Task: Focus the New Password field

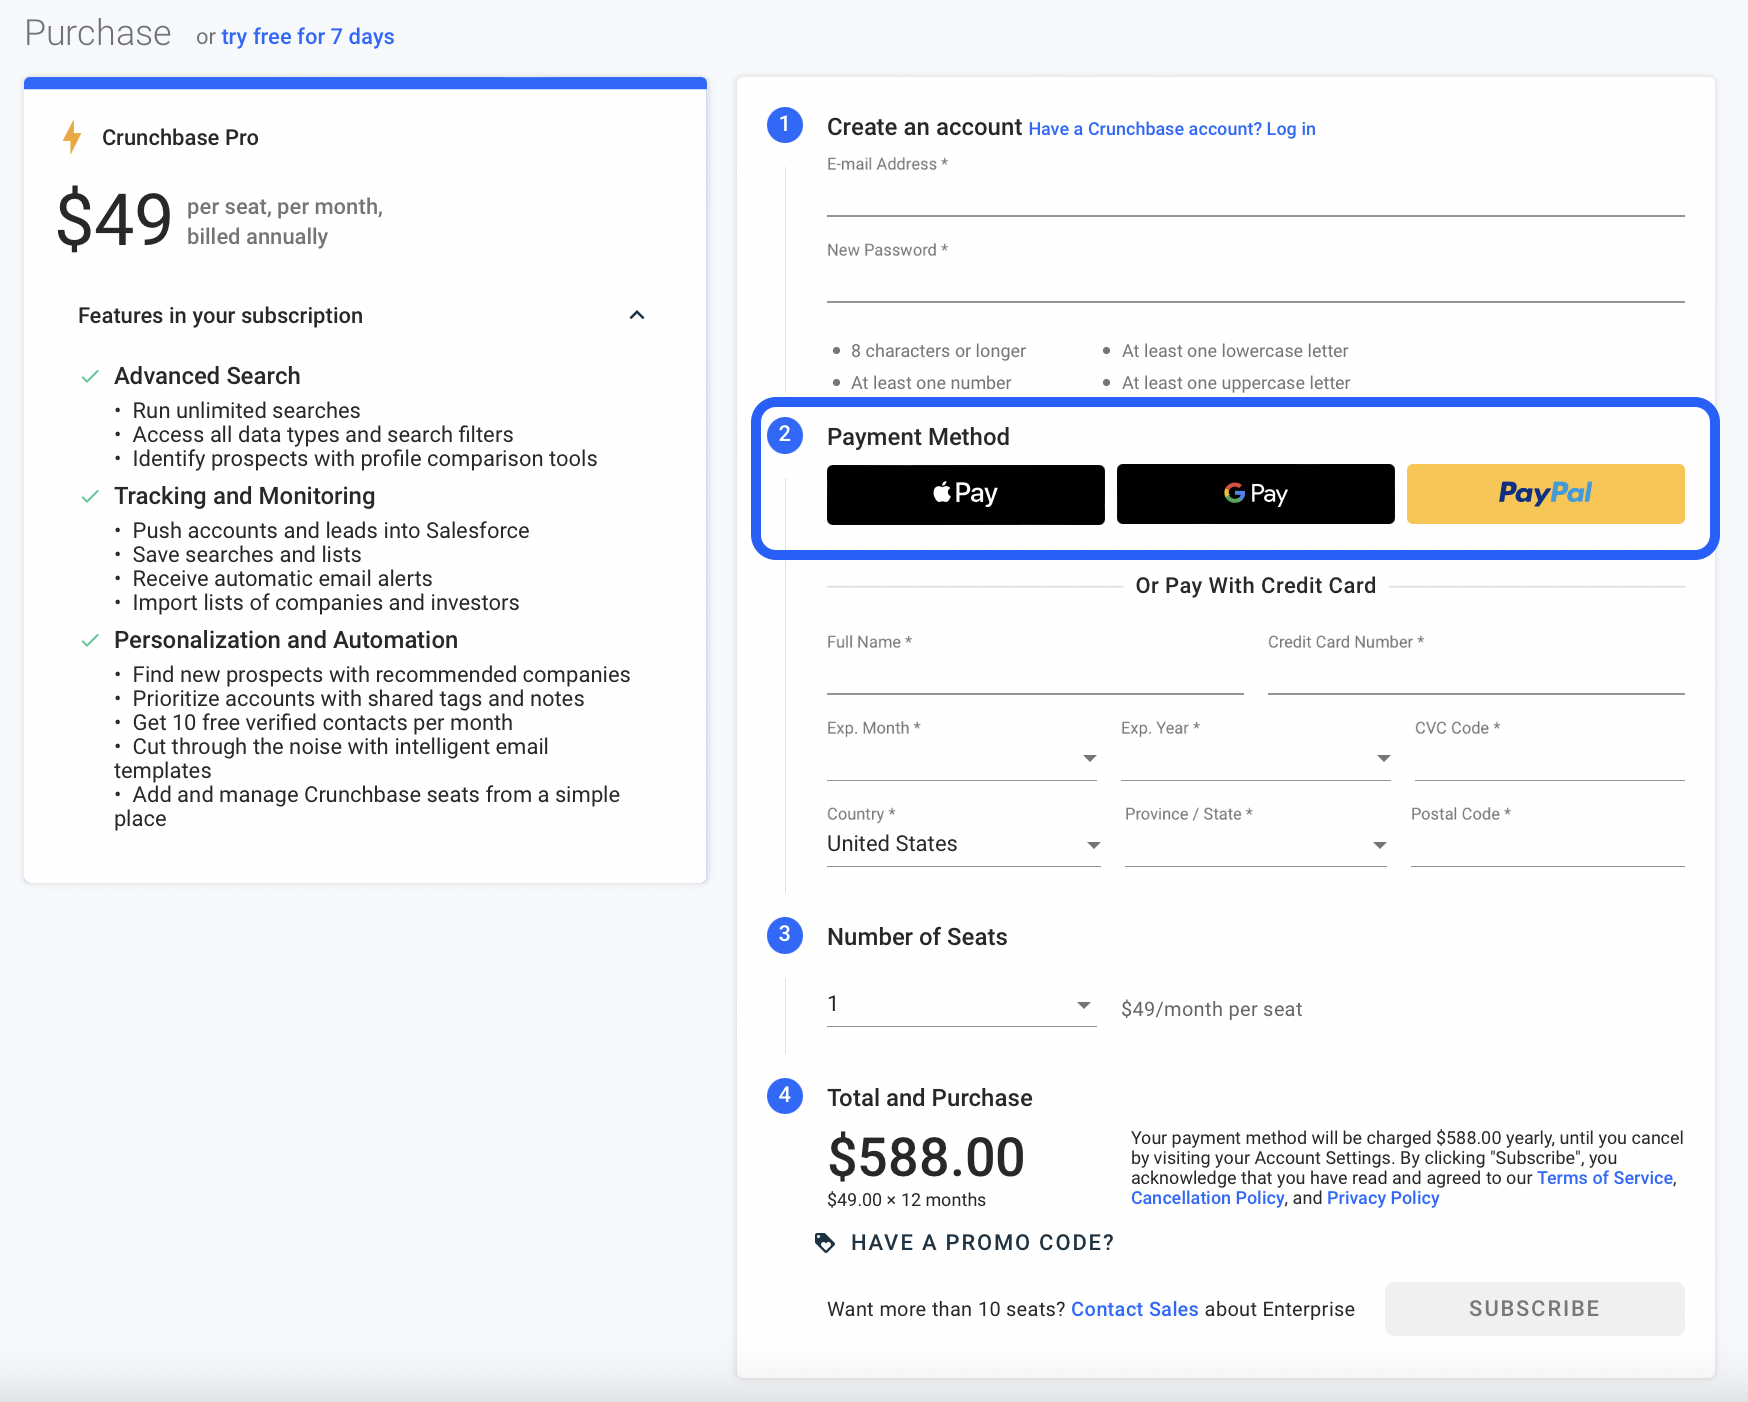Action: [1256, 282]
